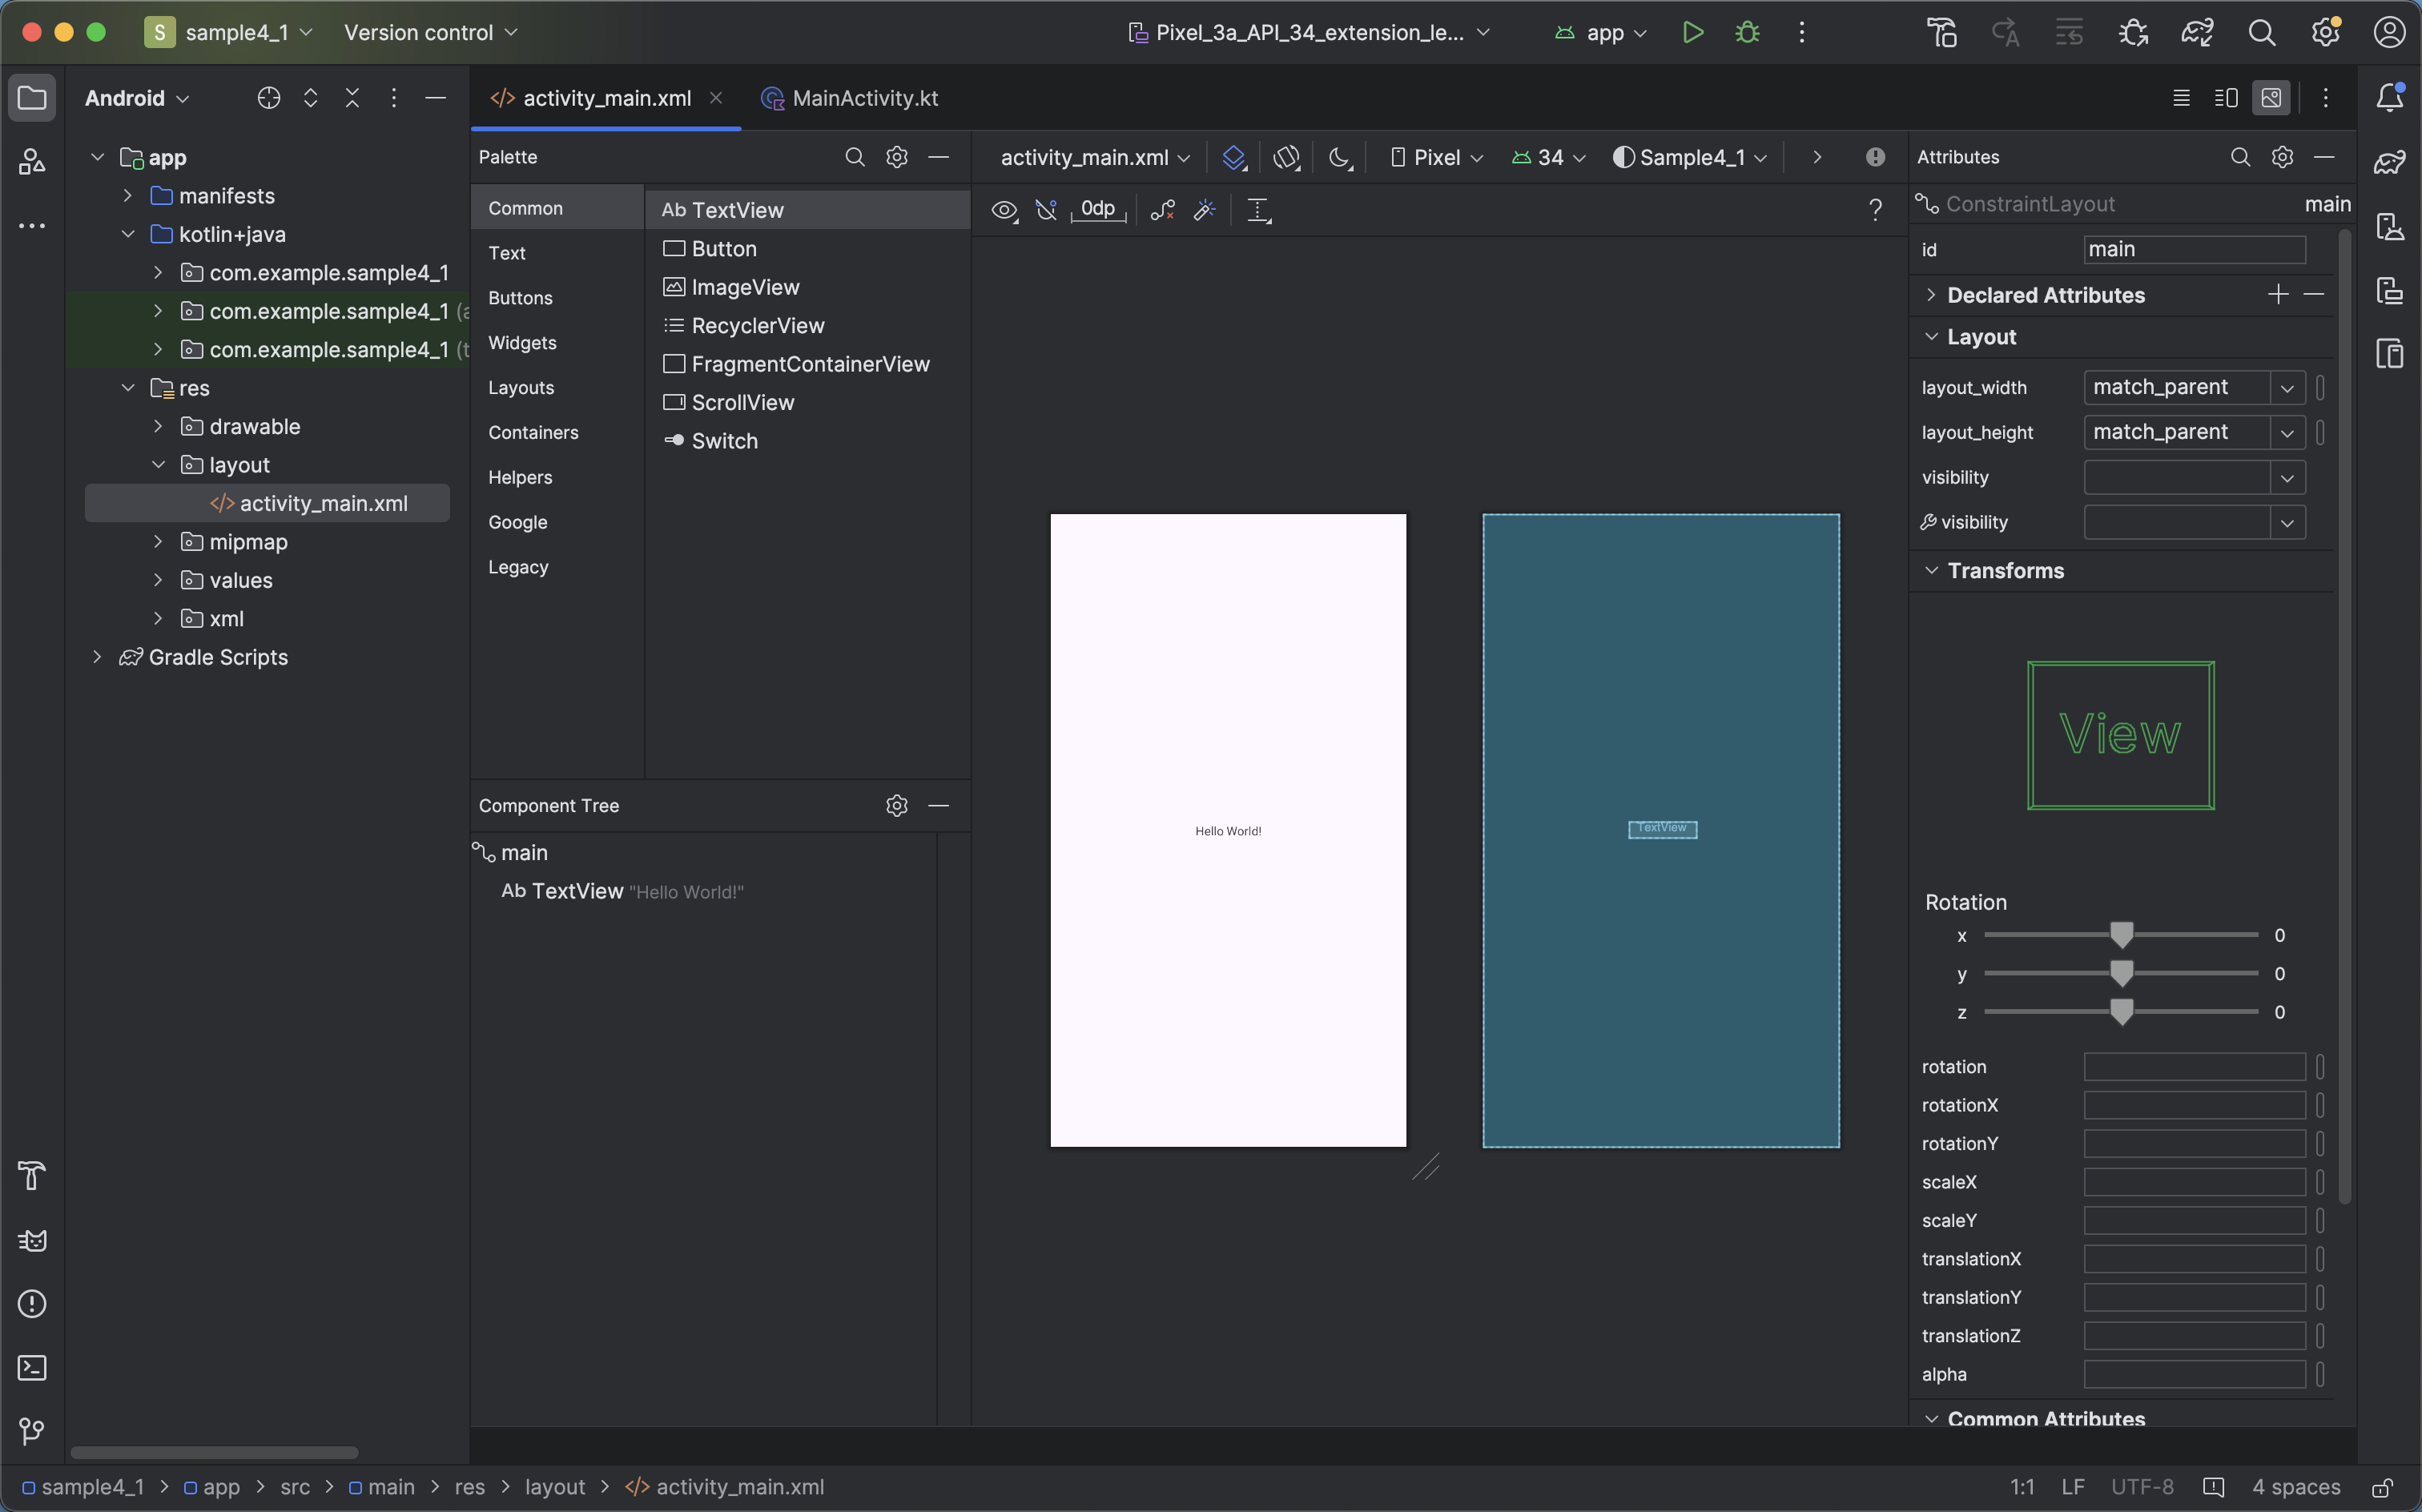Click the id input field

(2194, 249)
